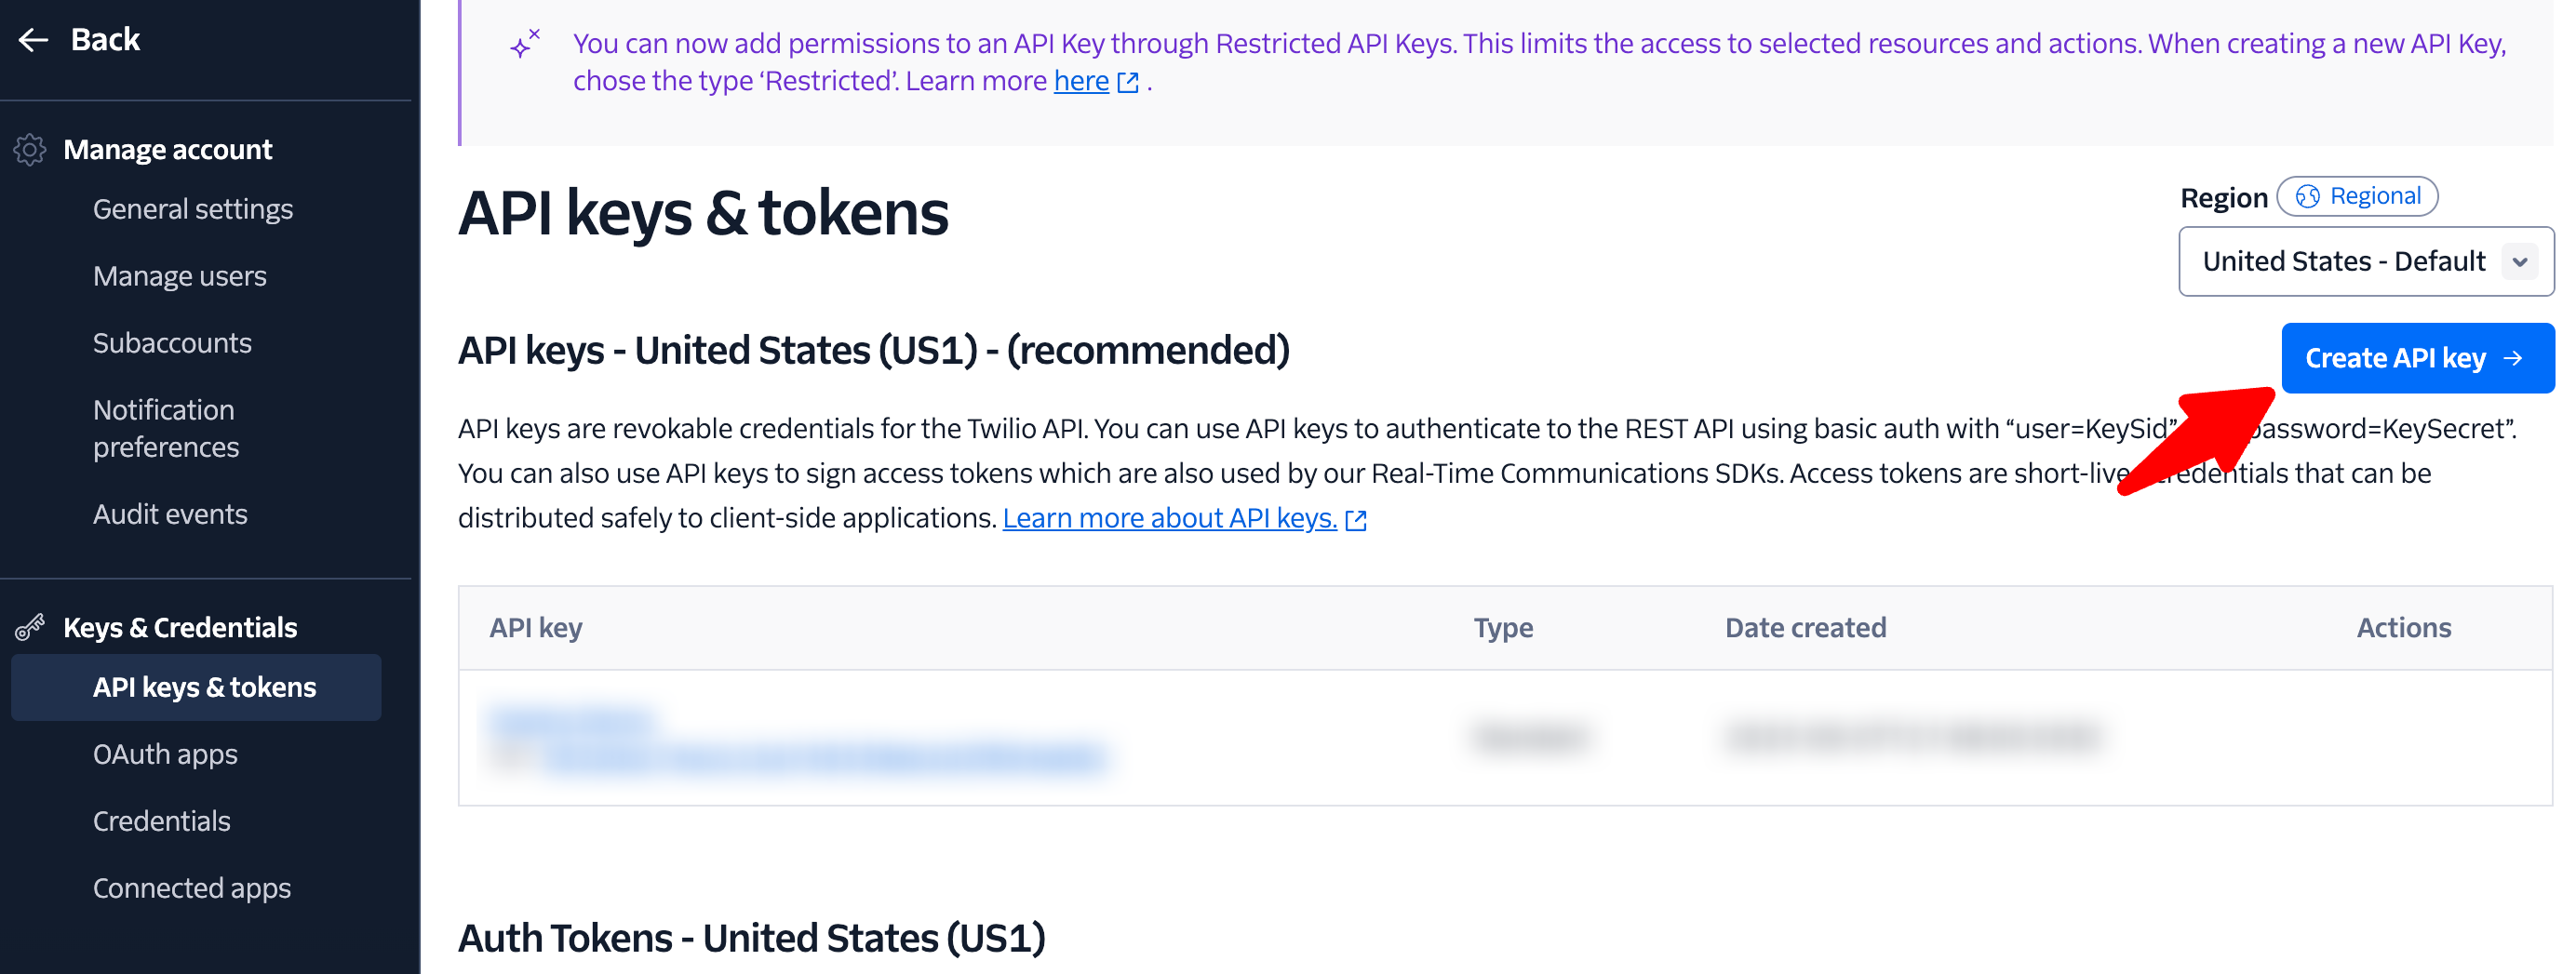Click the external link icon after 'here'
The image size is (2576, 974).
(x=1128, y=83)
